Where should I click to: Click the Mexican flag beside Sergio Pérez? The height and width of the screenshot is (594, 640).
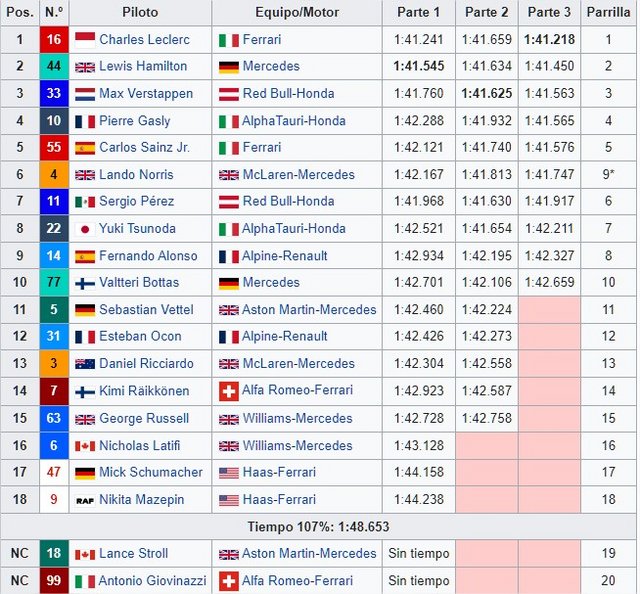tap(85, 202)
